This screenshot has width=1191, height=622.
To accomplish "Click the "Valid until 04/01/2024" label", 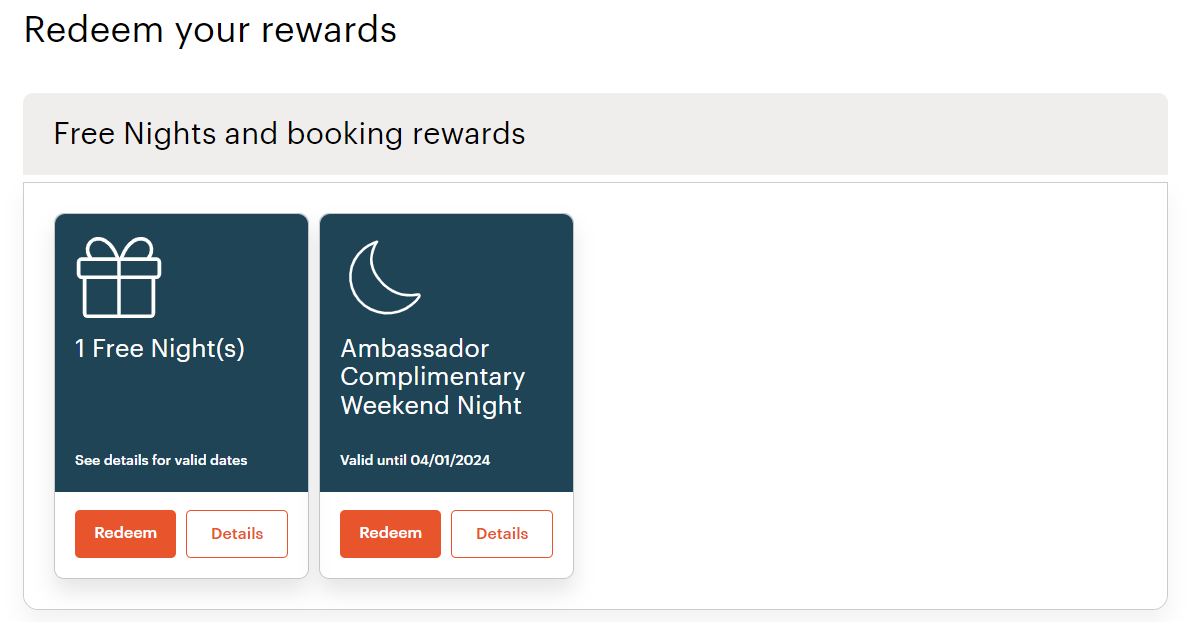I will click(415, 460).
